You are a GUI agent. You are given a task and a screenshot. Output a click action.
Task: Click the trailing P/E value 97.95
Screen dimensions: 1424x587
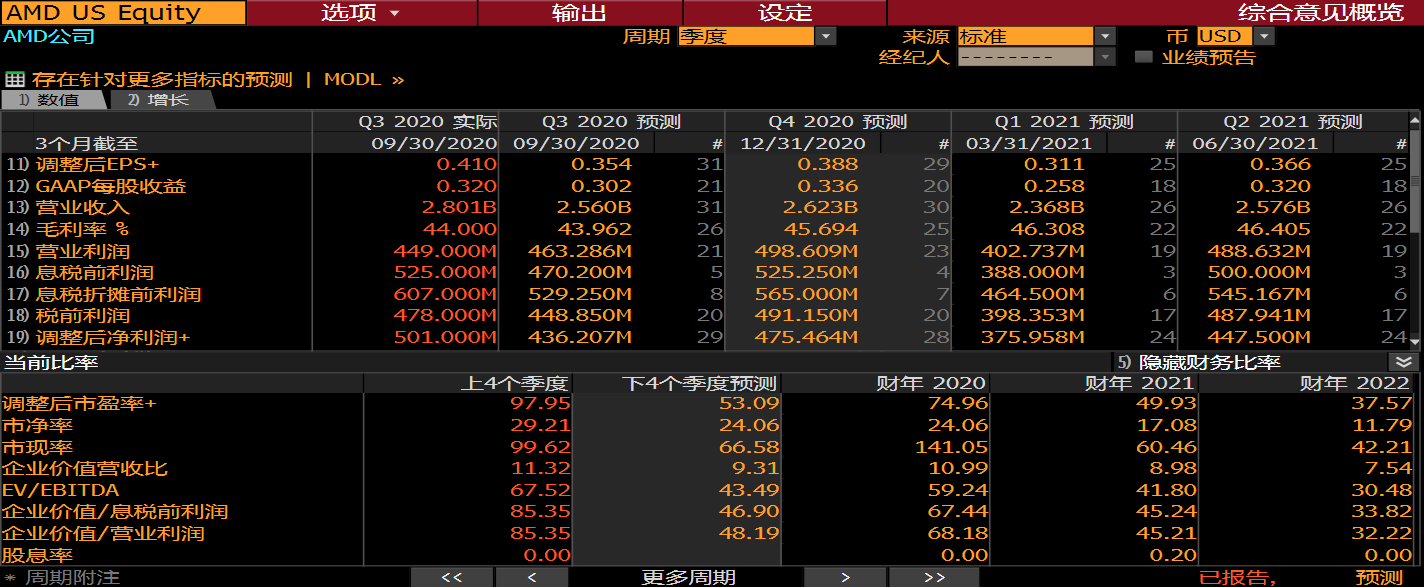[541, 403]
